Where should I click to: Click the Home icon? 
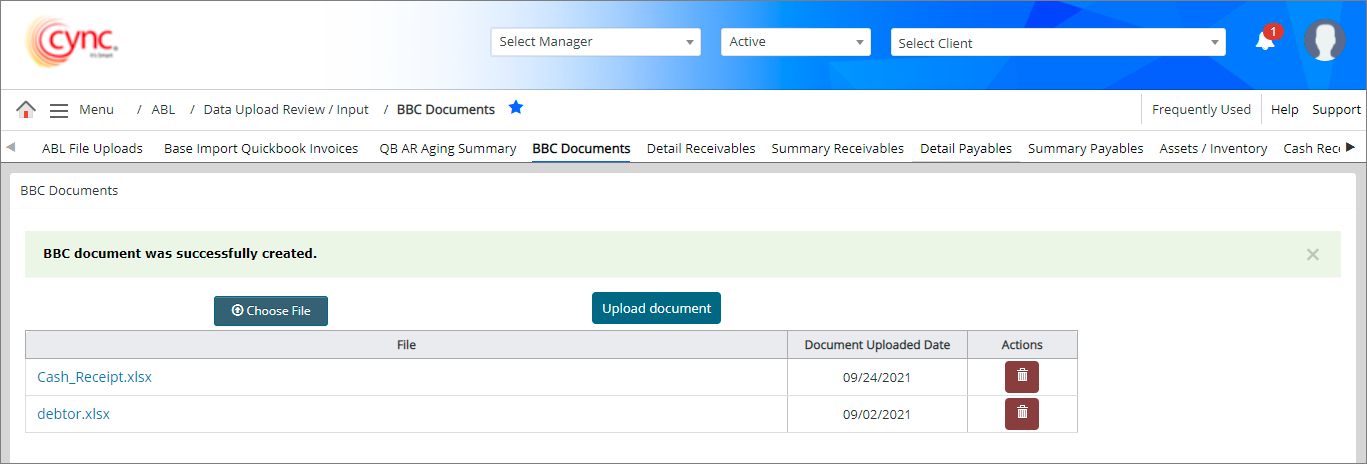[26, 110]
